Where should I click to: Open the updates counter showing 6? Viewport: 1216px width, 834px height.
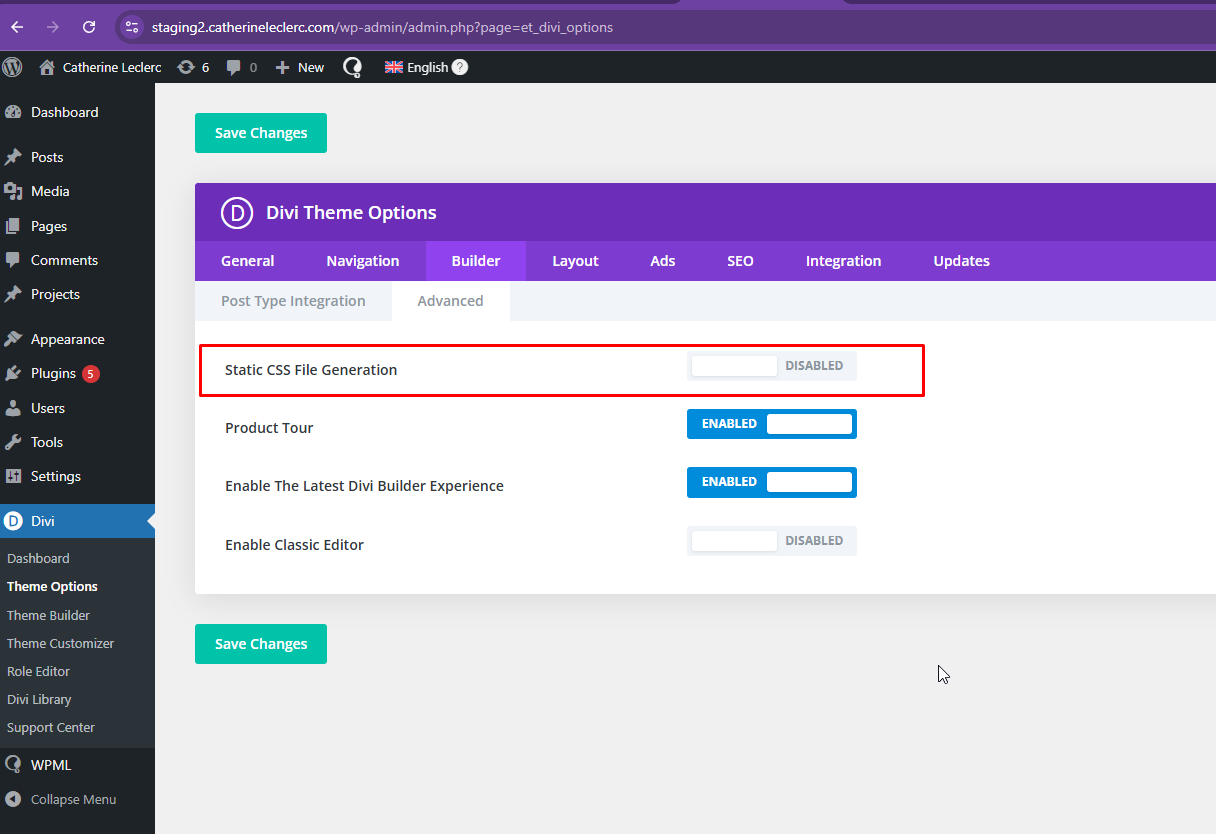(x=193, y=67)
